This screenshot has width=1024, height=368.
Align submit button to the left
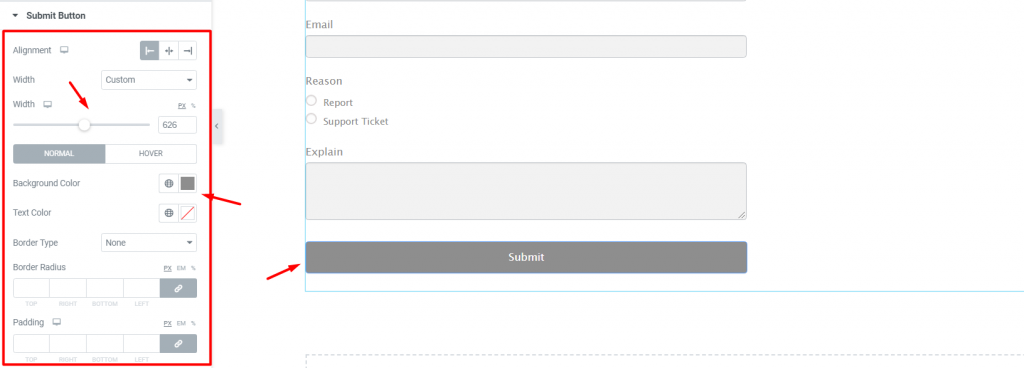click(150, 51)
